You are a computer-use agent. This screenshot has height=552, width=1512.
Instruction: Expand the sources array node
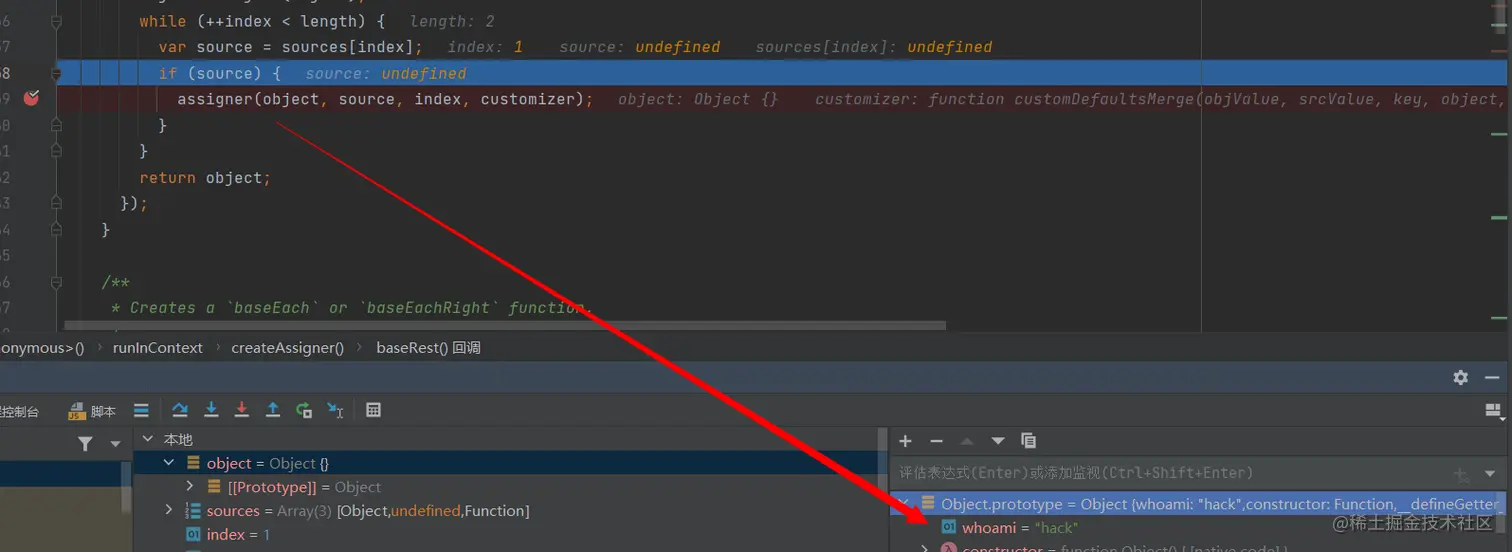[168, 511]
